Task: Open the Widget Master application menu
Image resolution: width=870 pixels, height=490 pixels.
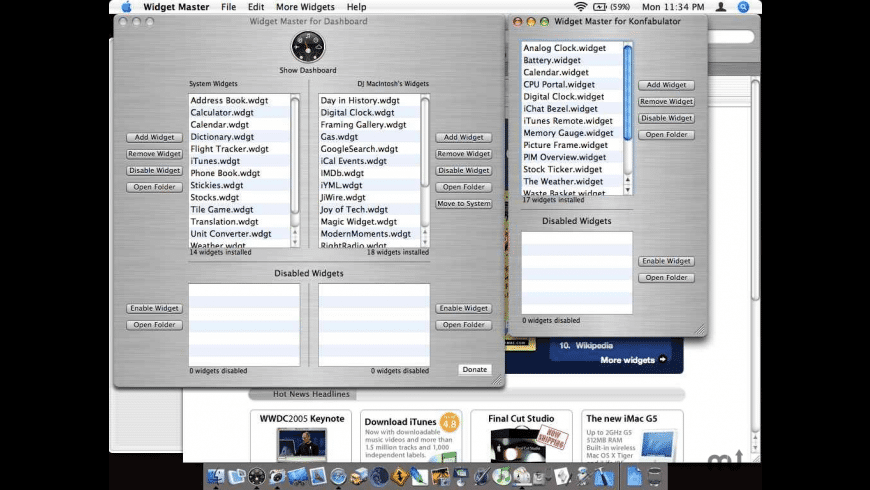Action: tap(176, 7)
